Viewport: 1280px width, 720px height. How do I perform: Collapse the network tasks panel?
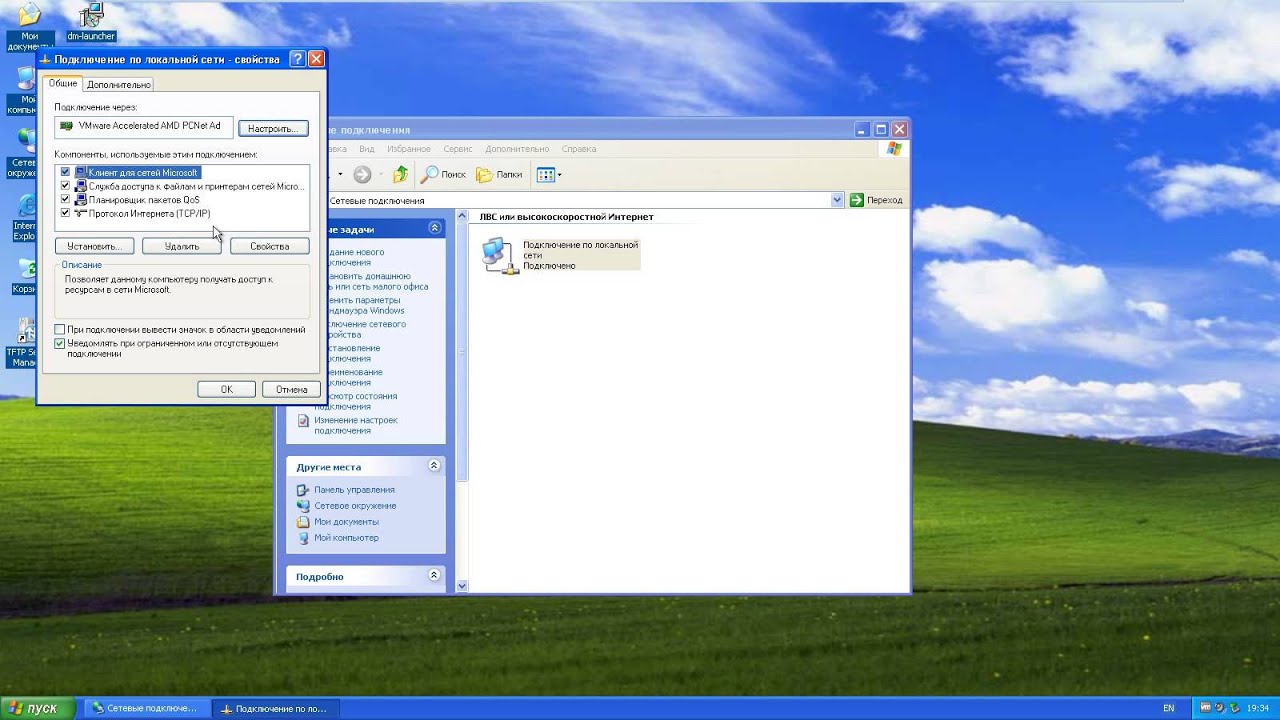pos(434,228)
